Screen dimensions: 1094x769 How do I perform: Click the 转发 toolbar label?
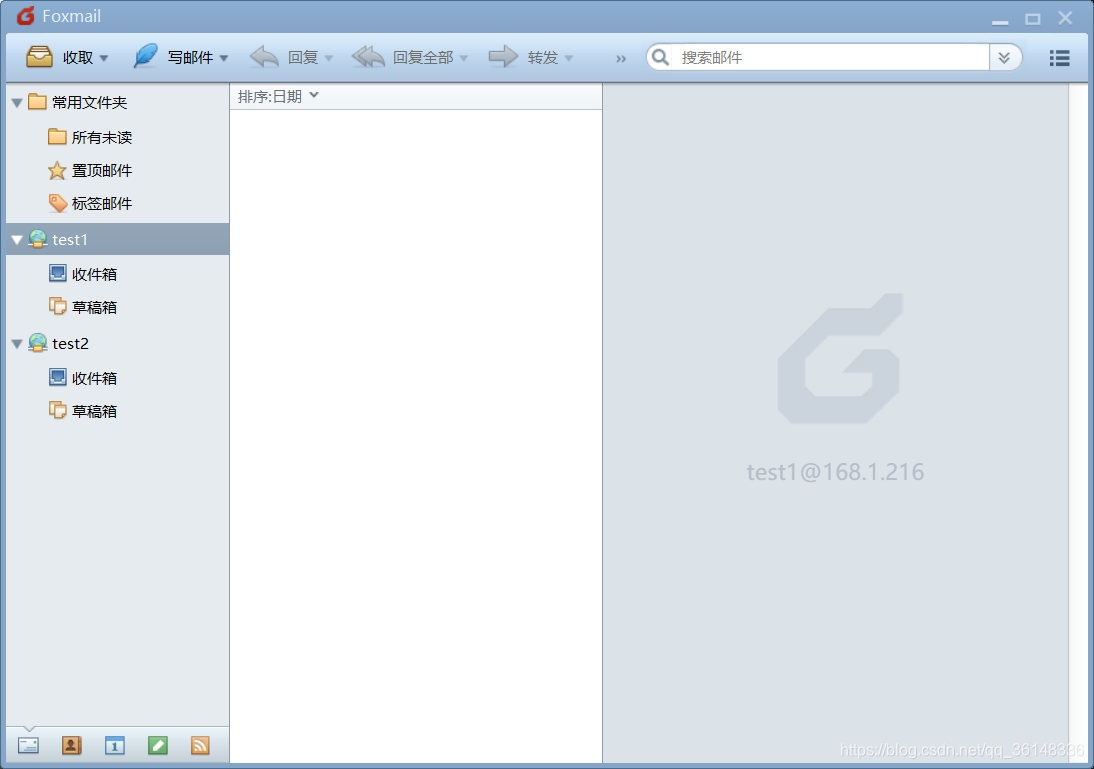pyautogui.click(x=543, y=58)
